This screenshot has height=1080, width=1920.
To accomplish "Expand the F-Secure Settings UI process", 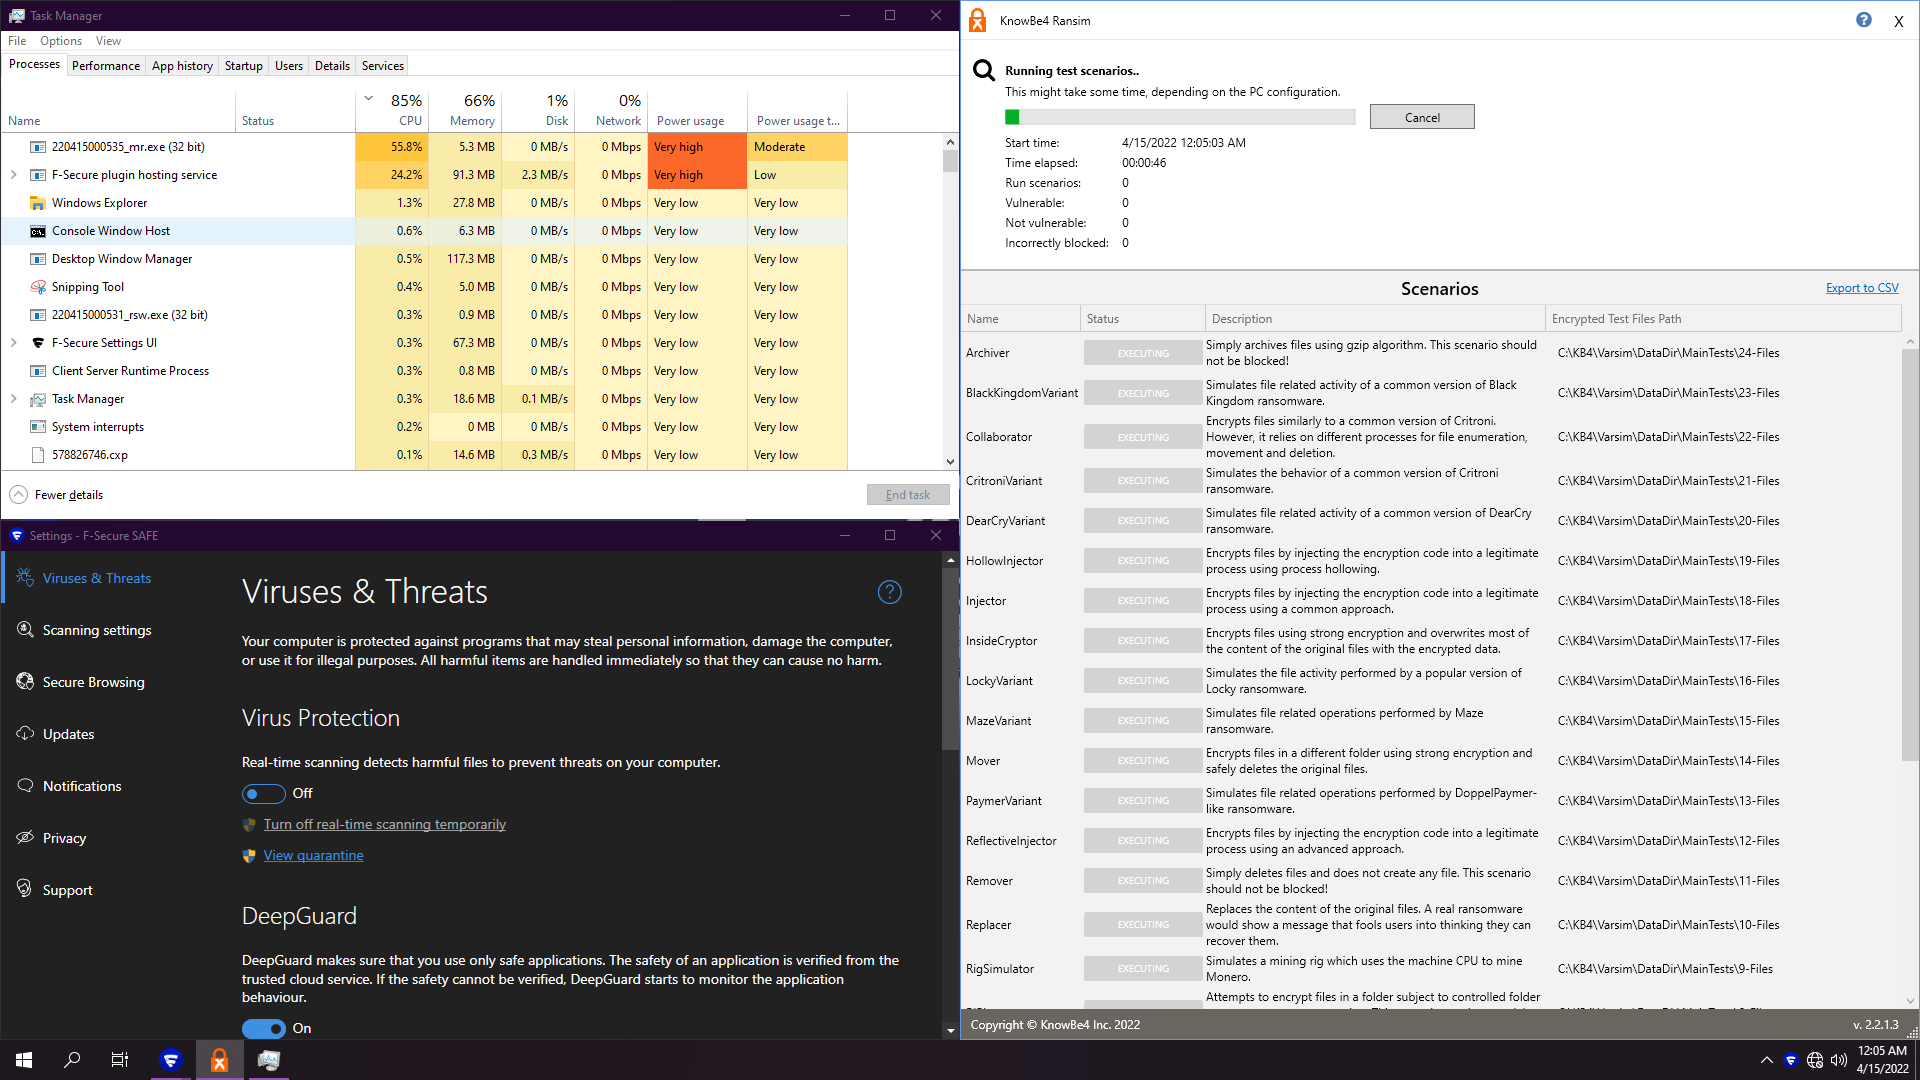I will 14,343.
